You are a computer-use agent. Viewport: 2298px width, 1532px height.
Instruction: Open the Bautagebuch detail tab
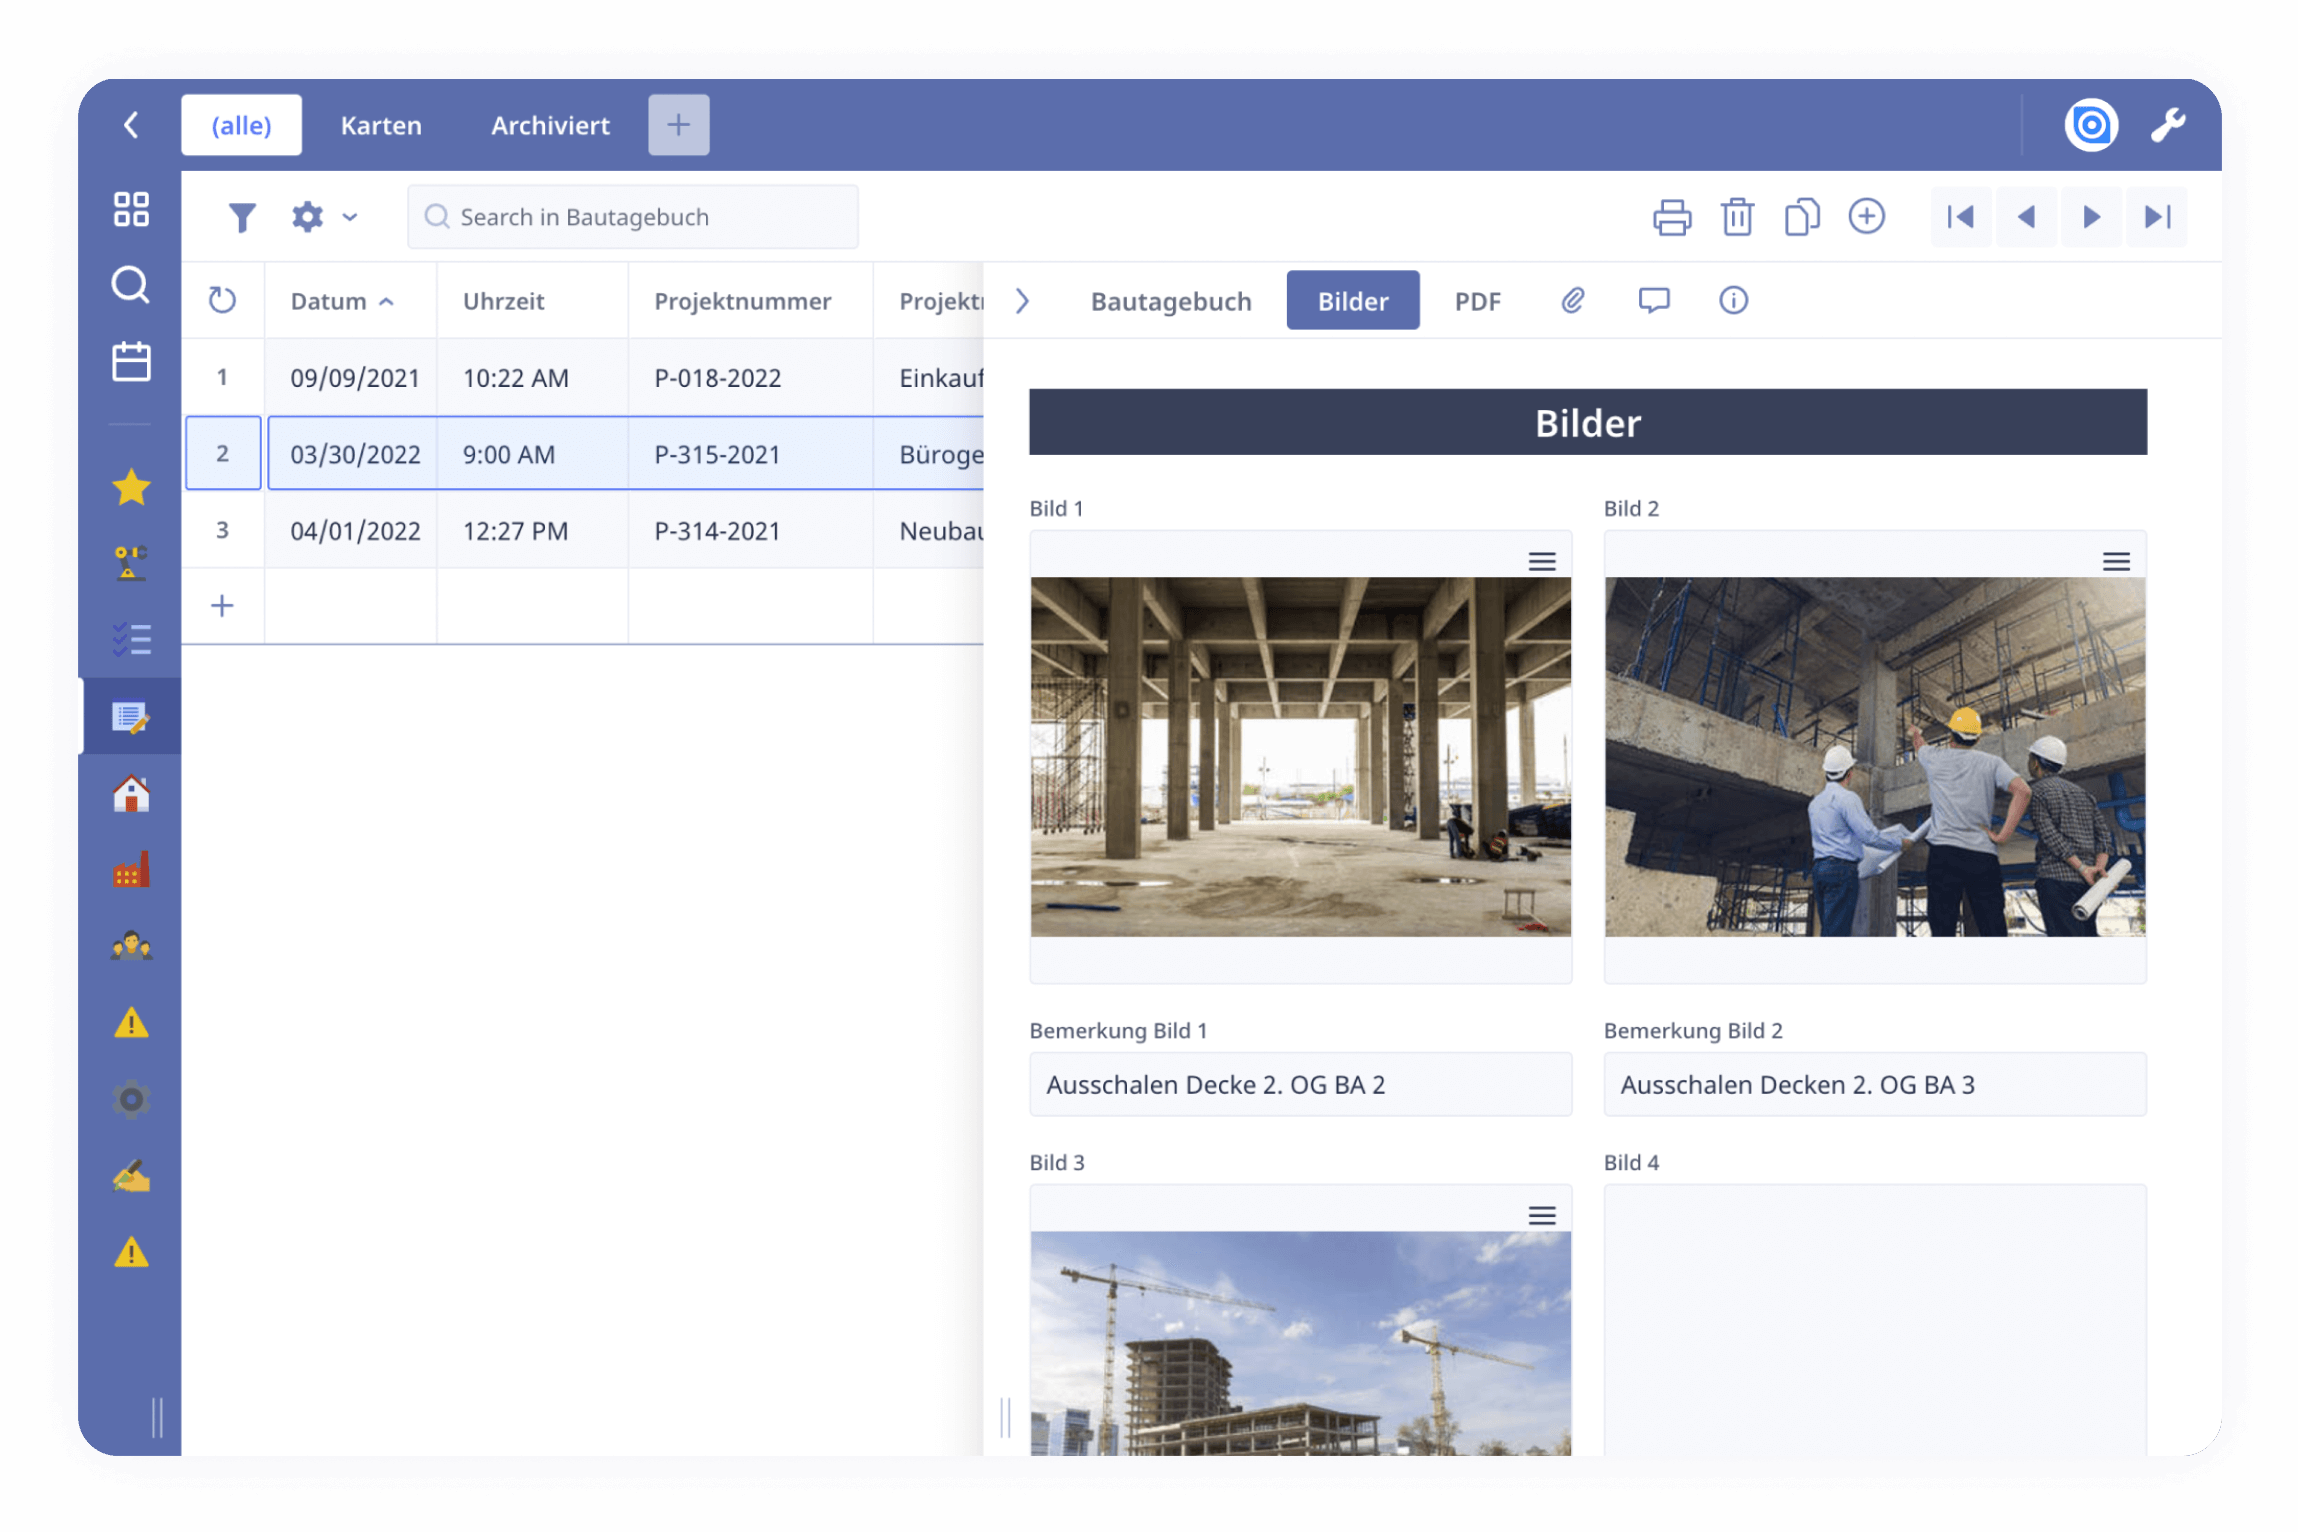pos(1171,301)
